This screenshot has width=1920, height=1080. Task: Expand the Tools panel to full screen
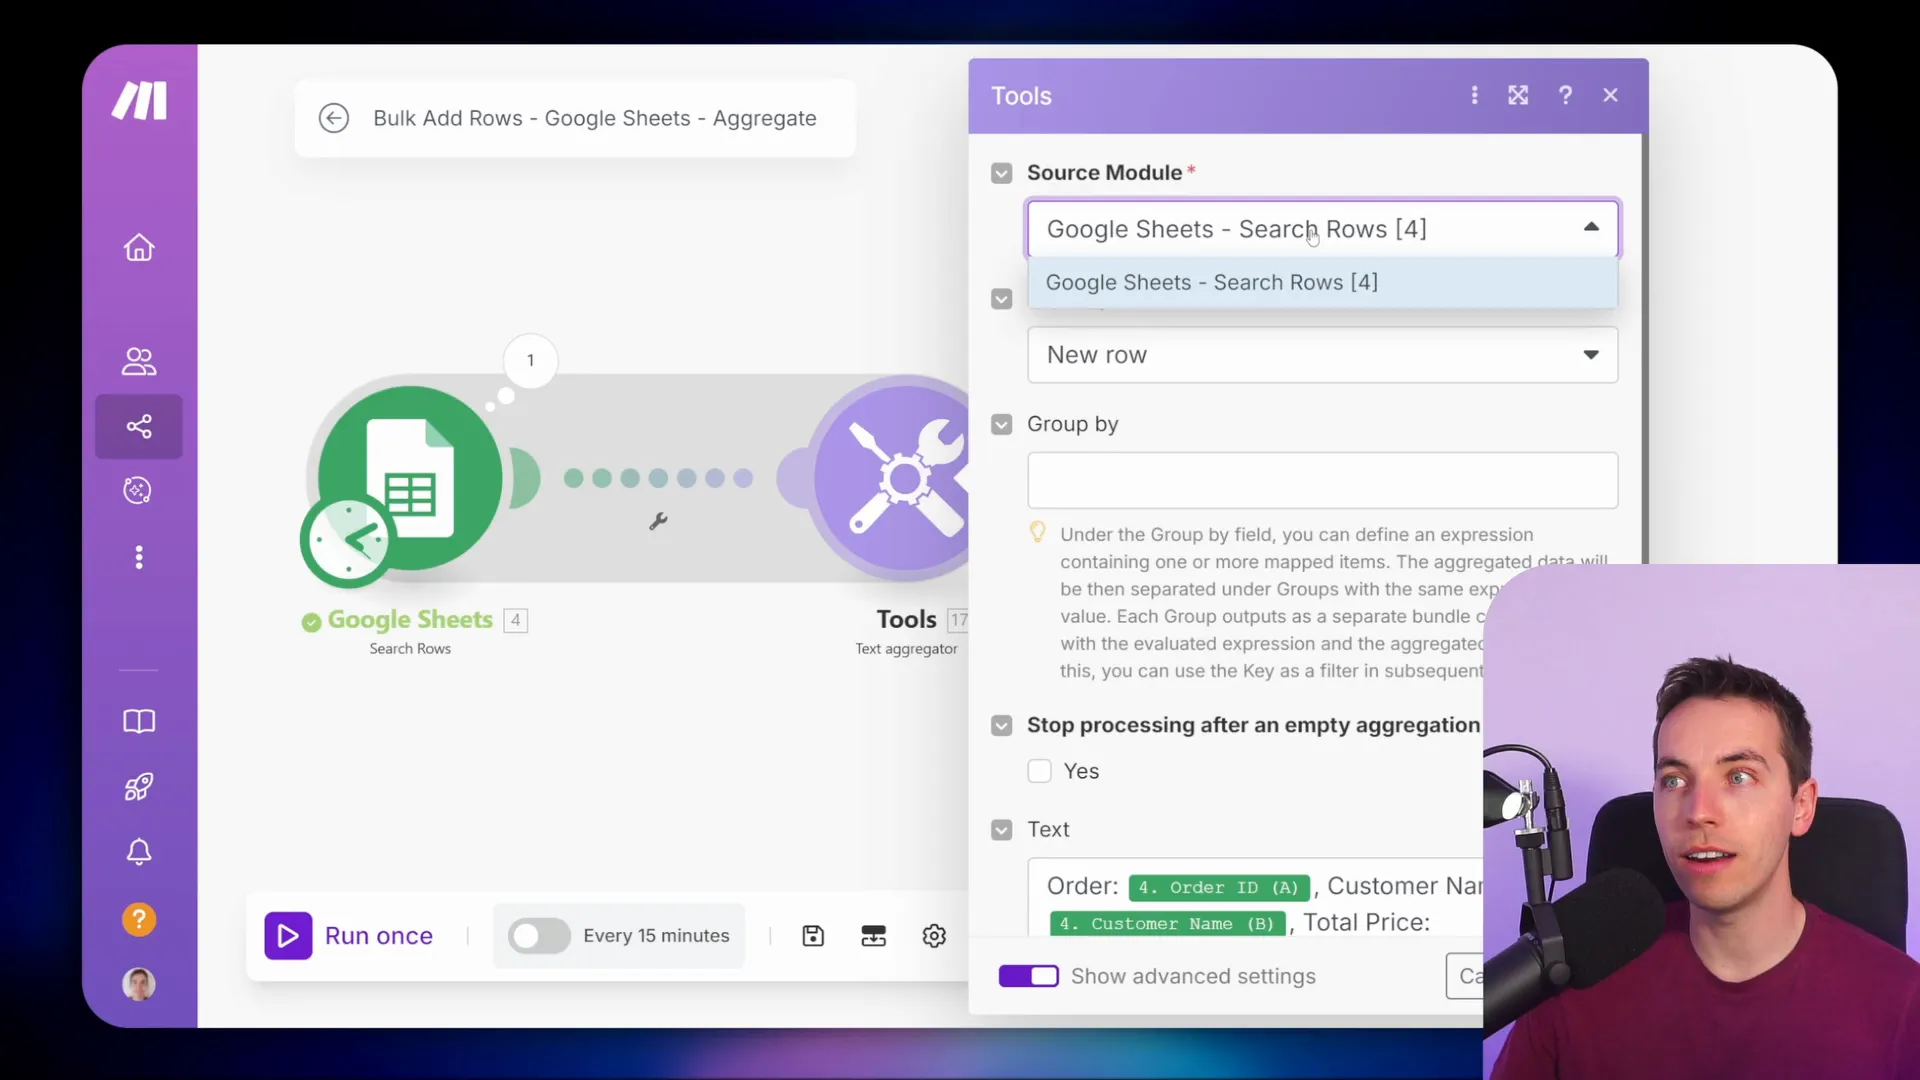click(x=1518, y=95)
